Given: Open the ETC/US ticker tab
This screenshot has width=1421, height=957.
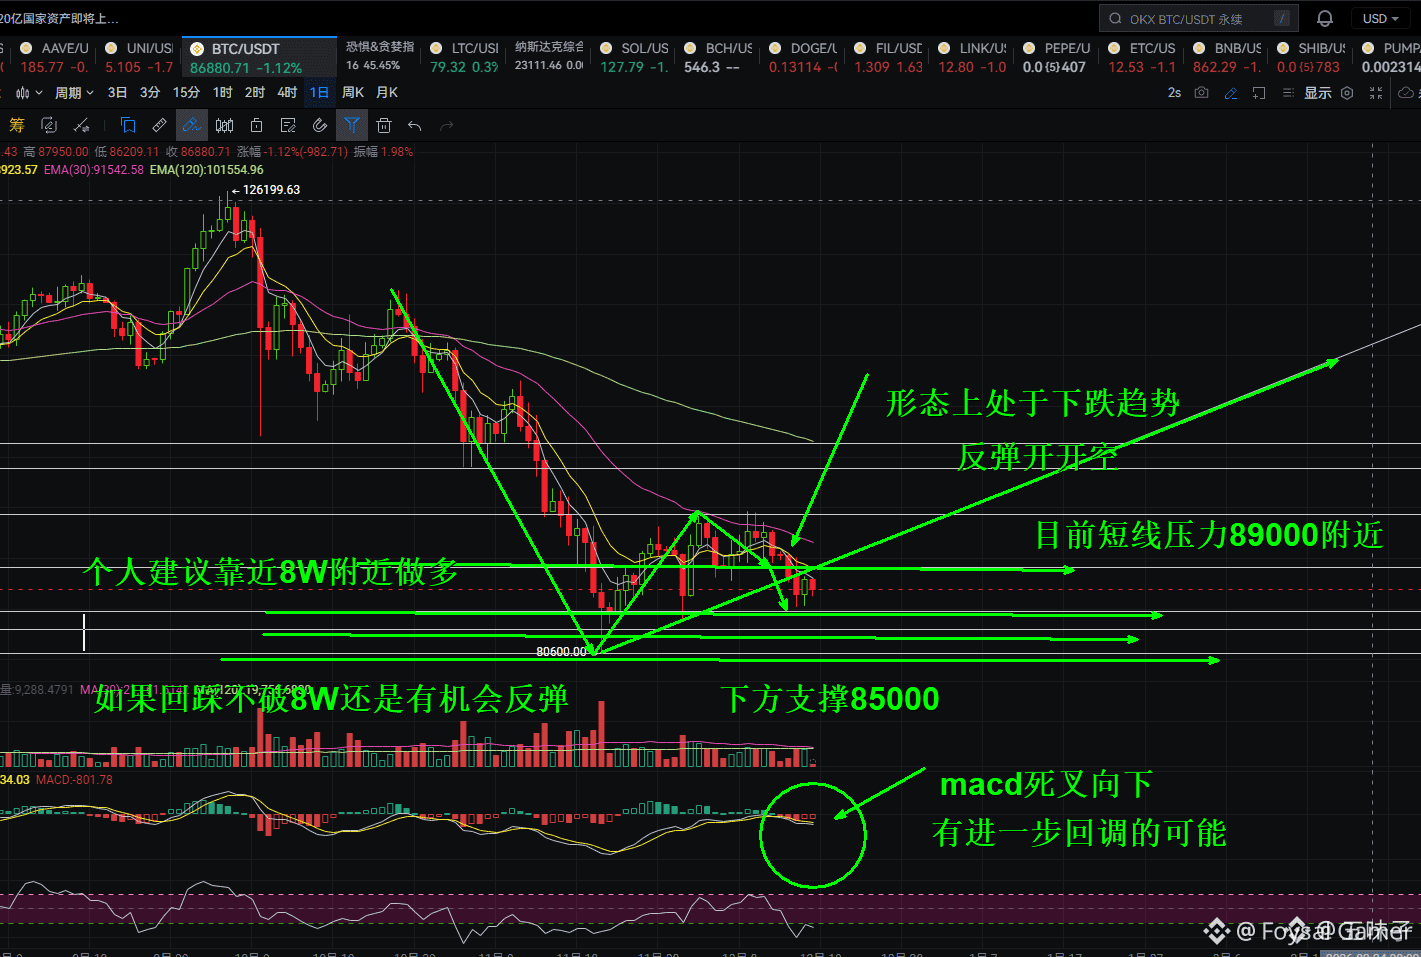Looking at the screenshot, I should point(1142,57).
